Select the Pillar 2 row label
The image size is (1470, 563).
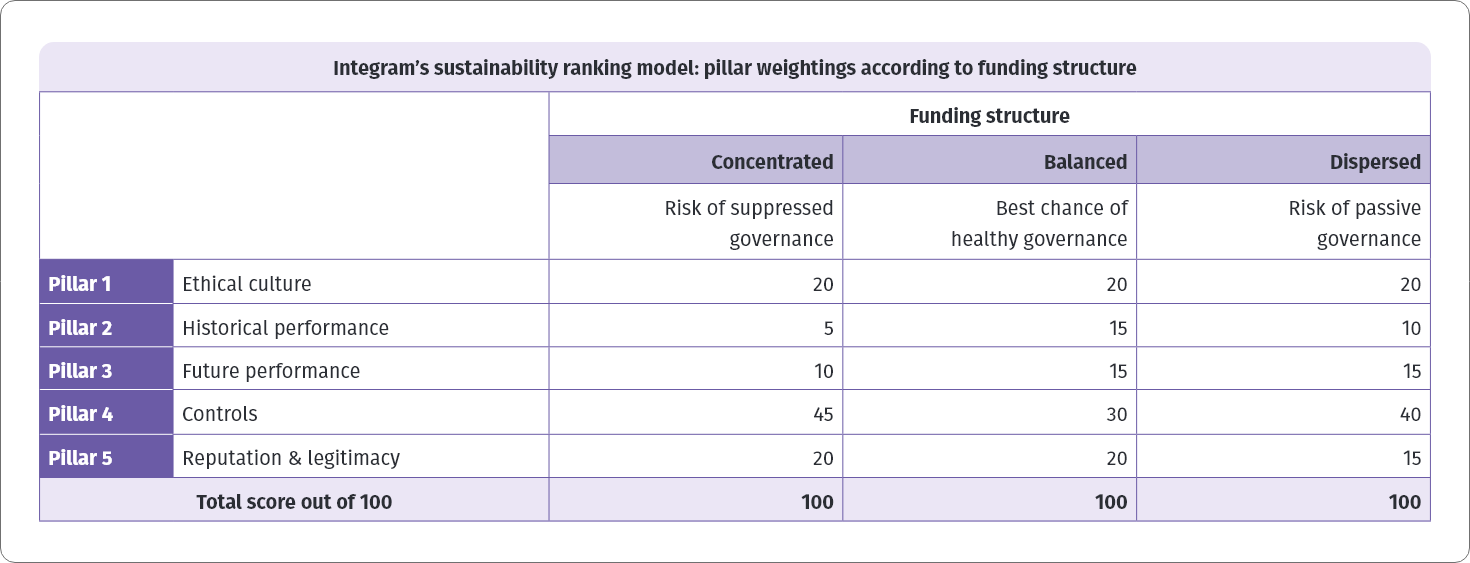coord(106,328)
